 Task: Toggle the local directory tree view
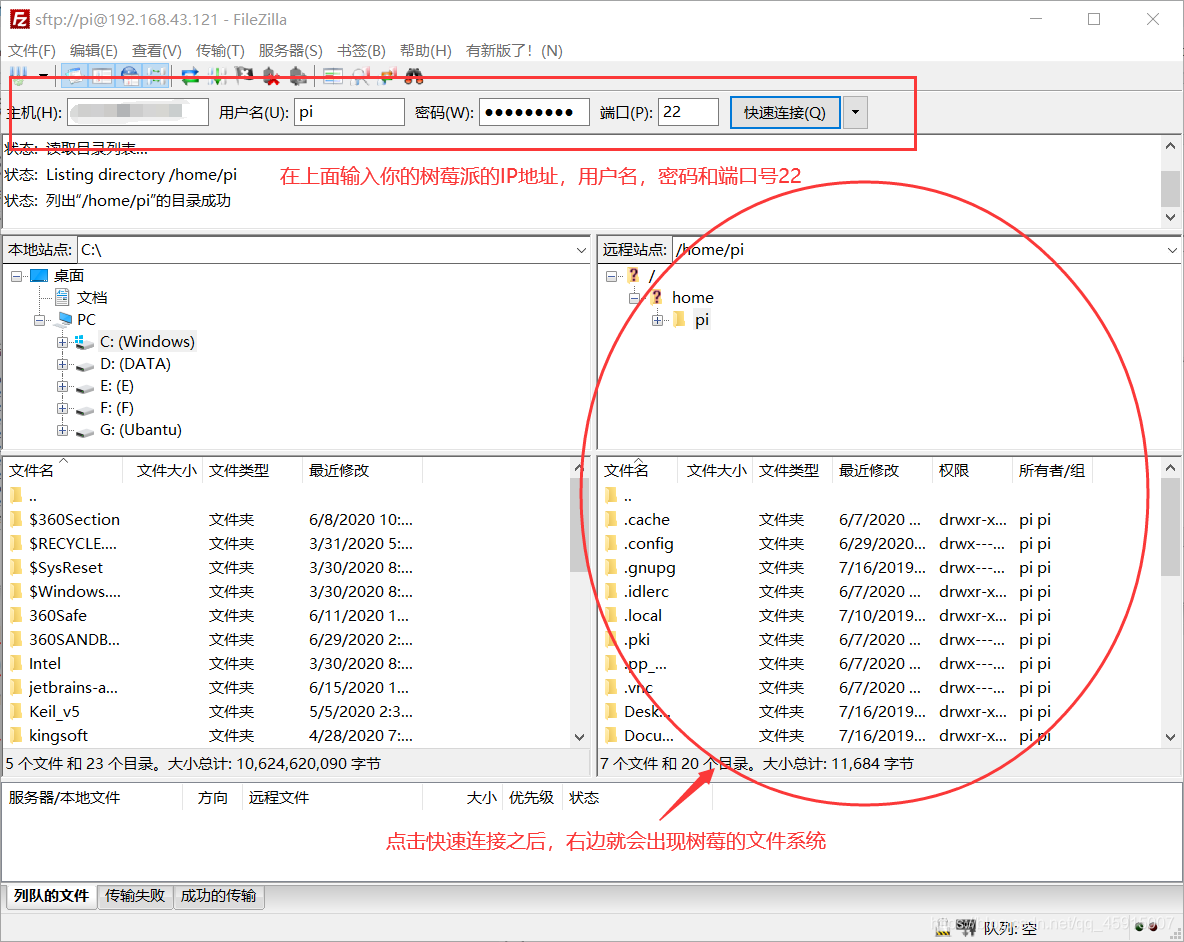pos(102,75)
